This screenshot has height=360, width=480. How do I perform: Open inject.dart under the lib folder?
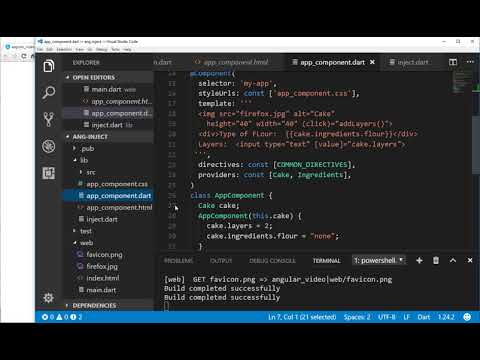[x=109, y=219]
